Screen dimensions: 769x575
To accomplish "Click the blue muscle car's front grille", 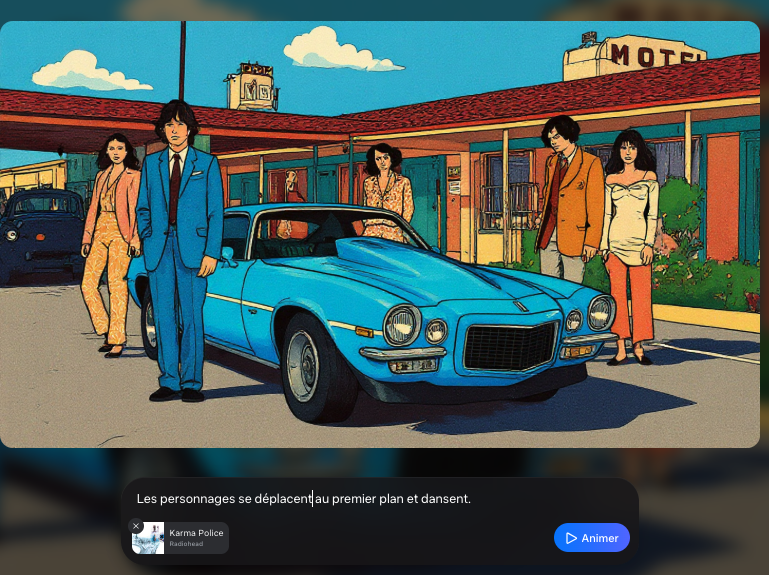I will [511, 346].
